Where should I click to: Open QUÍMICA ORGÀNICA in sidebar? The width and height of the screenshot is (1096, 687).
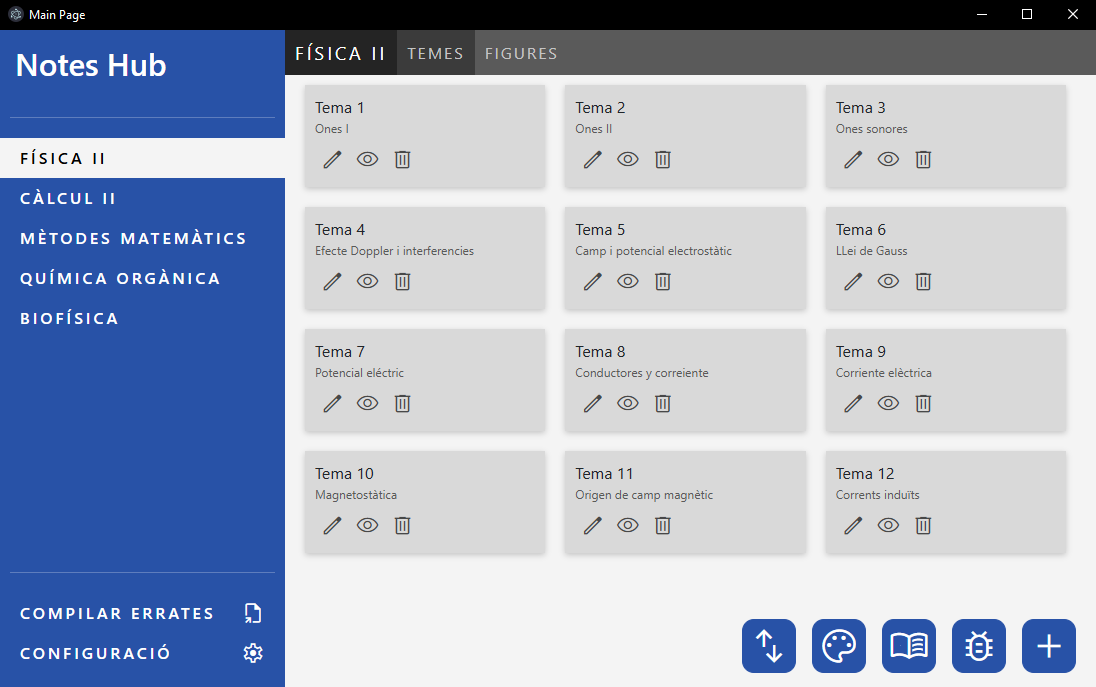143,278
